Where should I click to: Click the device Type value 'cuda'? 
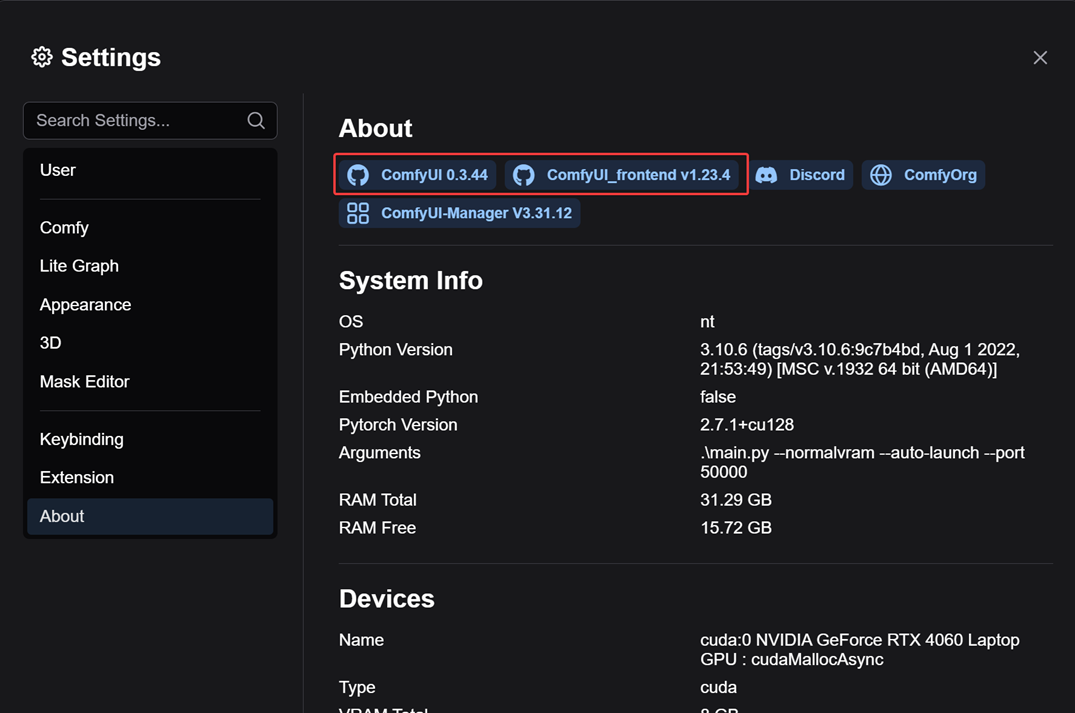click(718, 687)
